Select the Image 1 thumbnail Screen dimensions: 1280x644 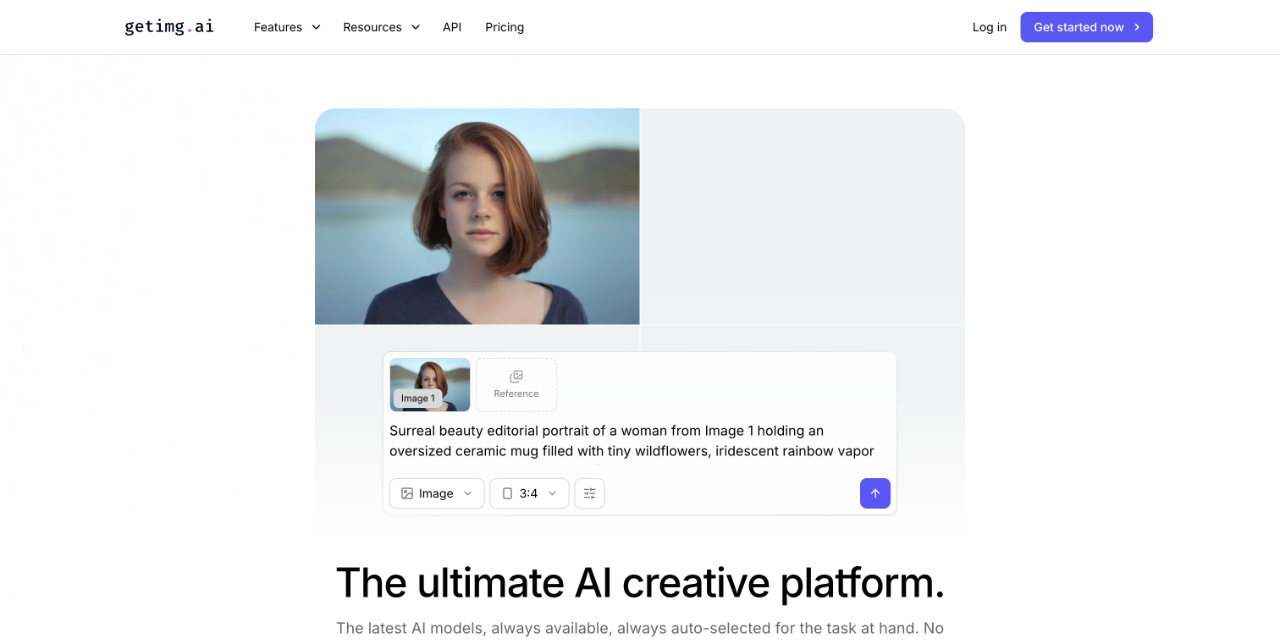click(429, 385)
